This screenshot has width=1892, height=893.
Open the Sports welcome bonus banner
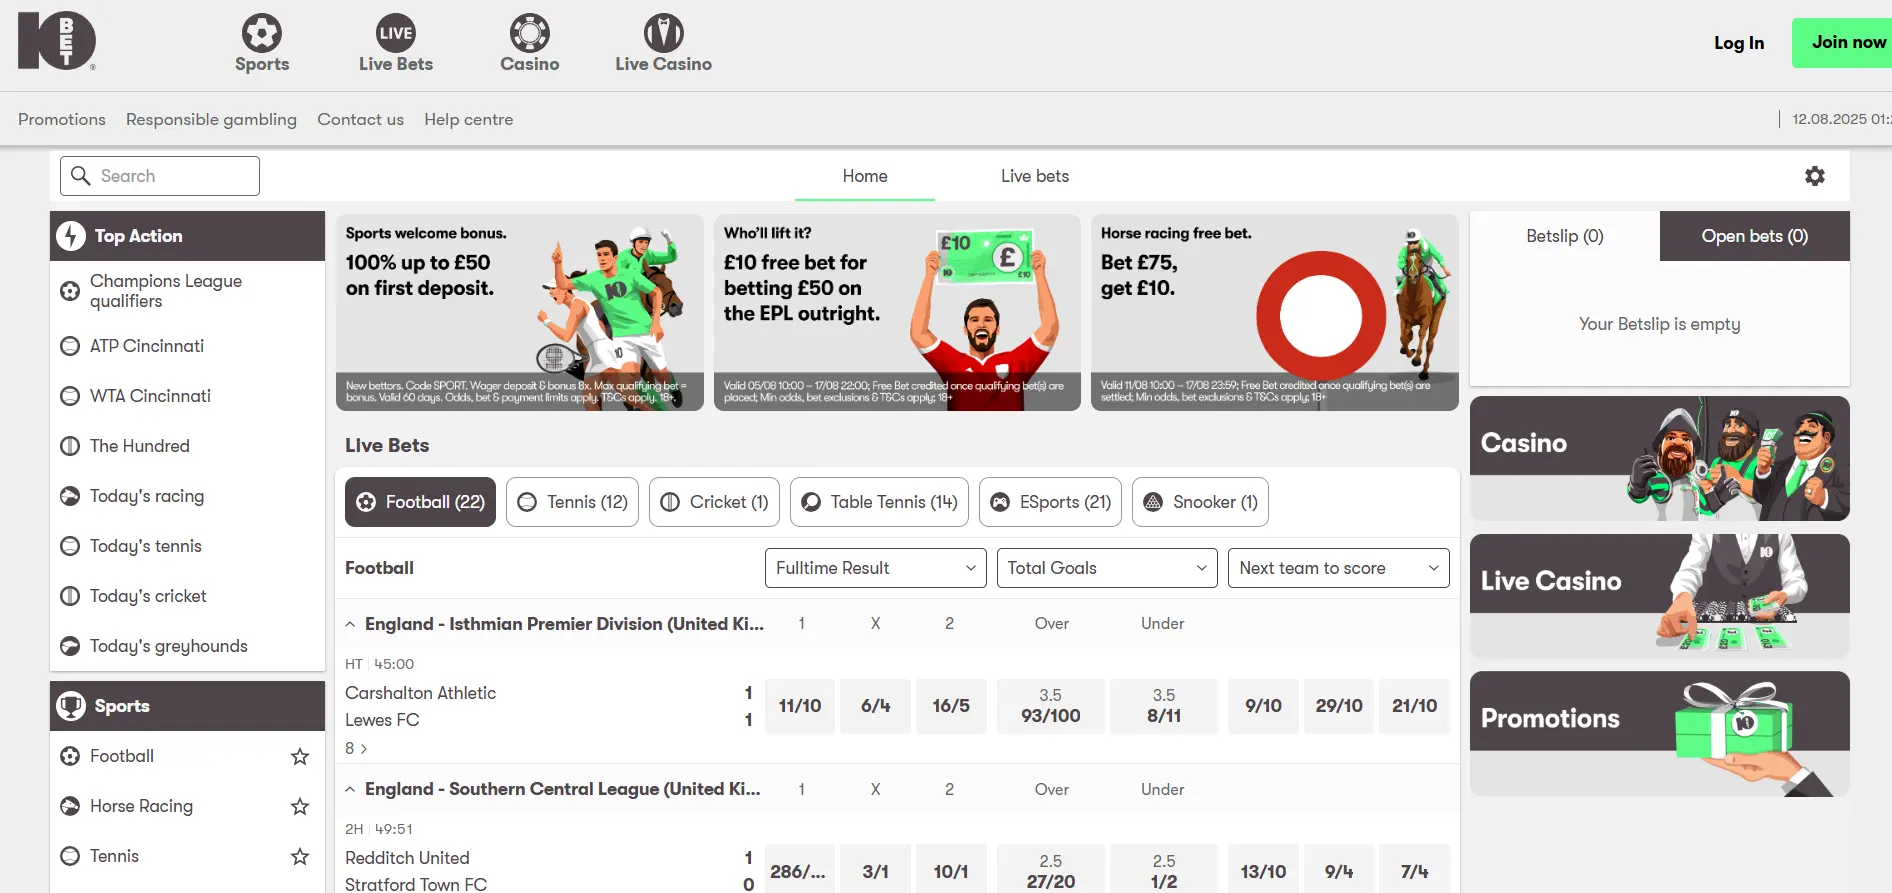[520, 312]
